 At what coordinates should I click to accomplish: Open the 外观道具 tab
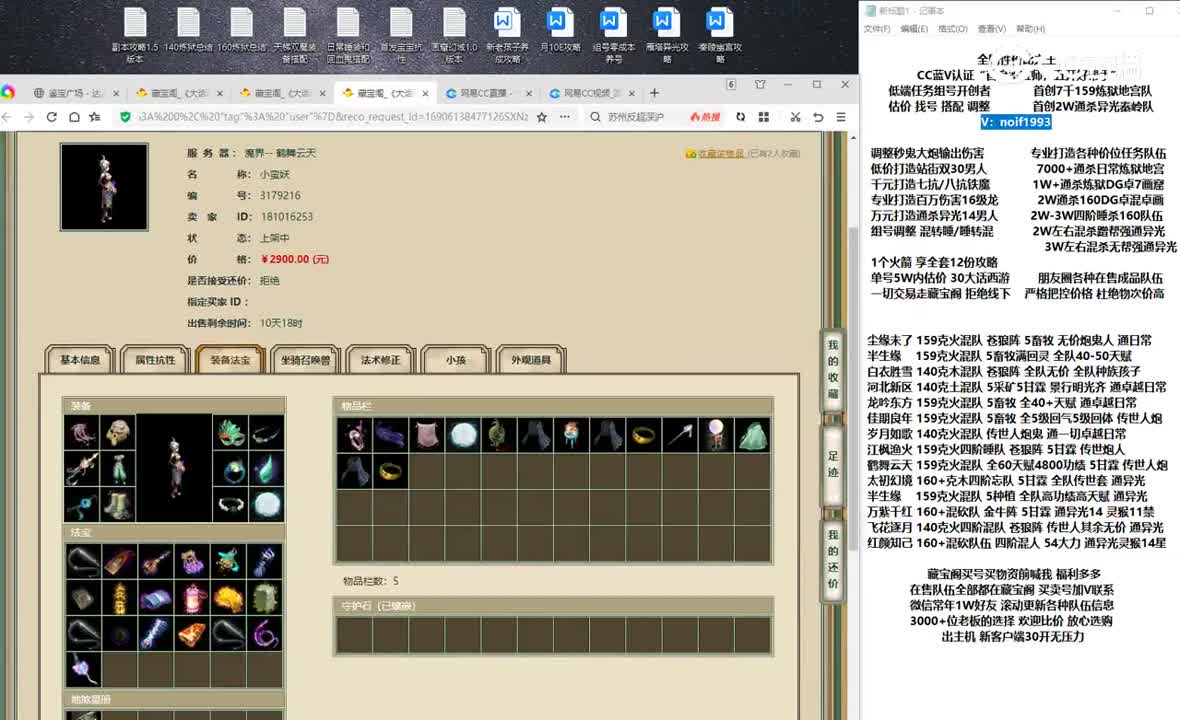531,360
